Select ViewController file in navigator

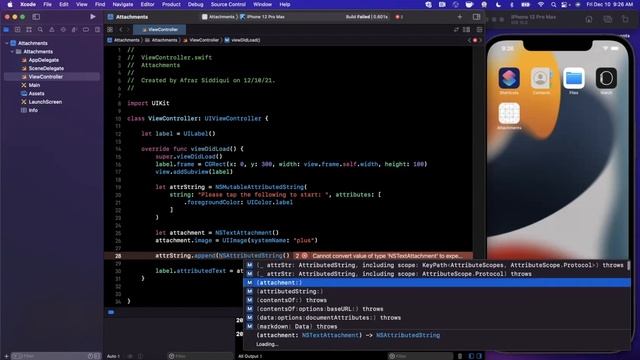coord(45,77)
